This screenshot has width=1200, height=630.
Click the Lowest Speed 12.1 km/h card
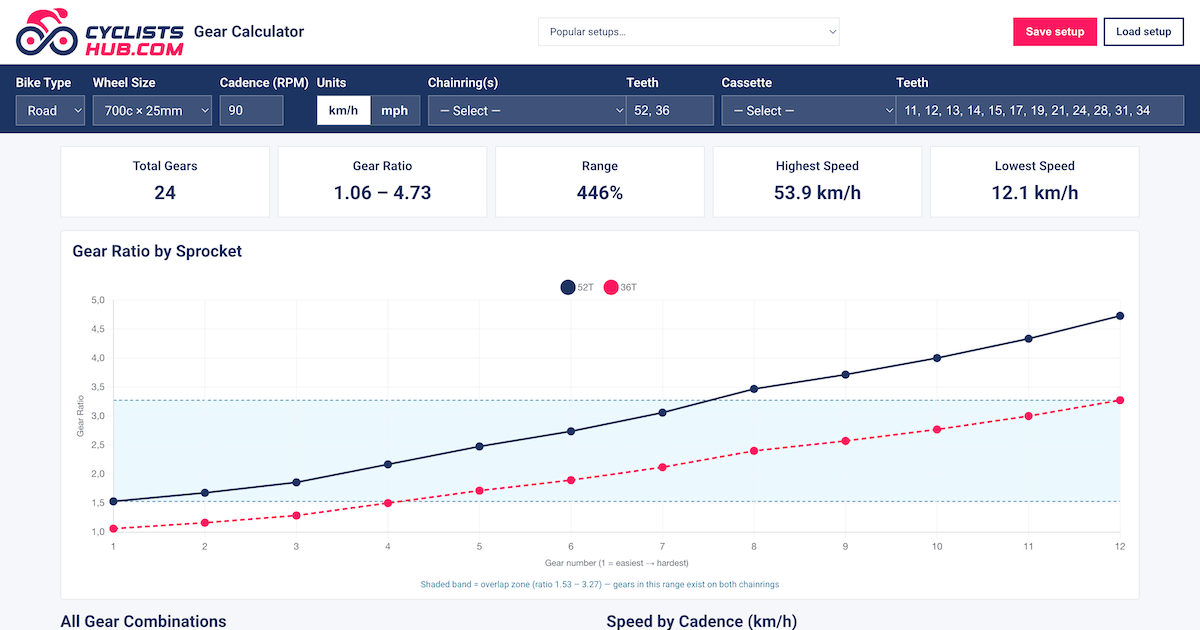pos(1035,182)
